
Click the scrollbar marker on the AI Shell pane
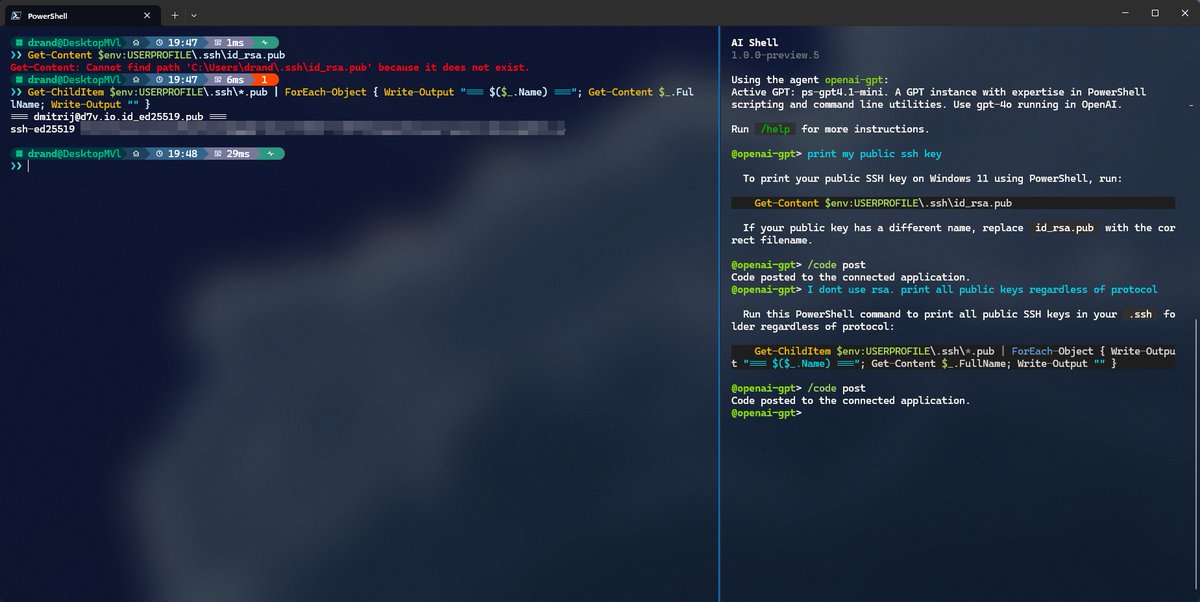pyautogui.click(x=1191, y=105)
